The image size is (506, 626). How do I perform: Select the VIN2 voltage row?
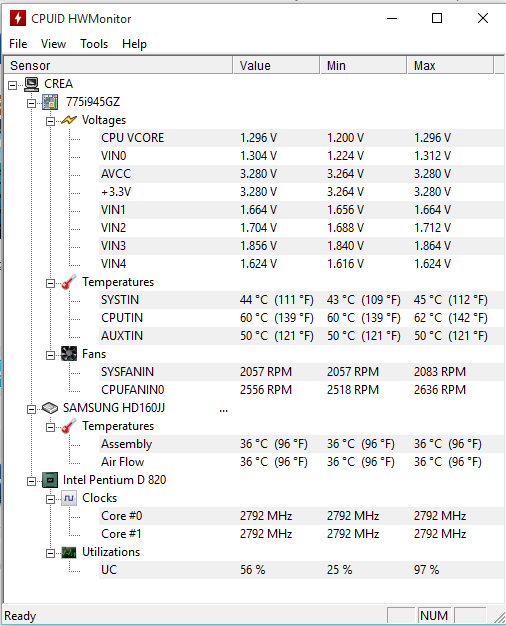(x=302, y=228)
